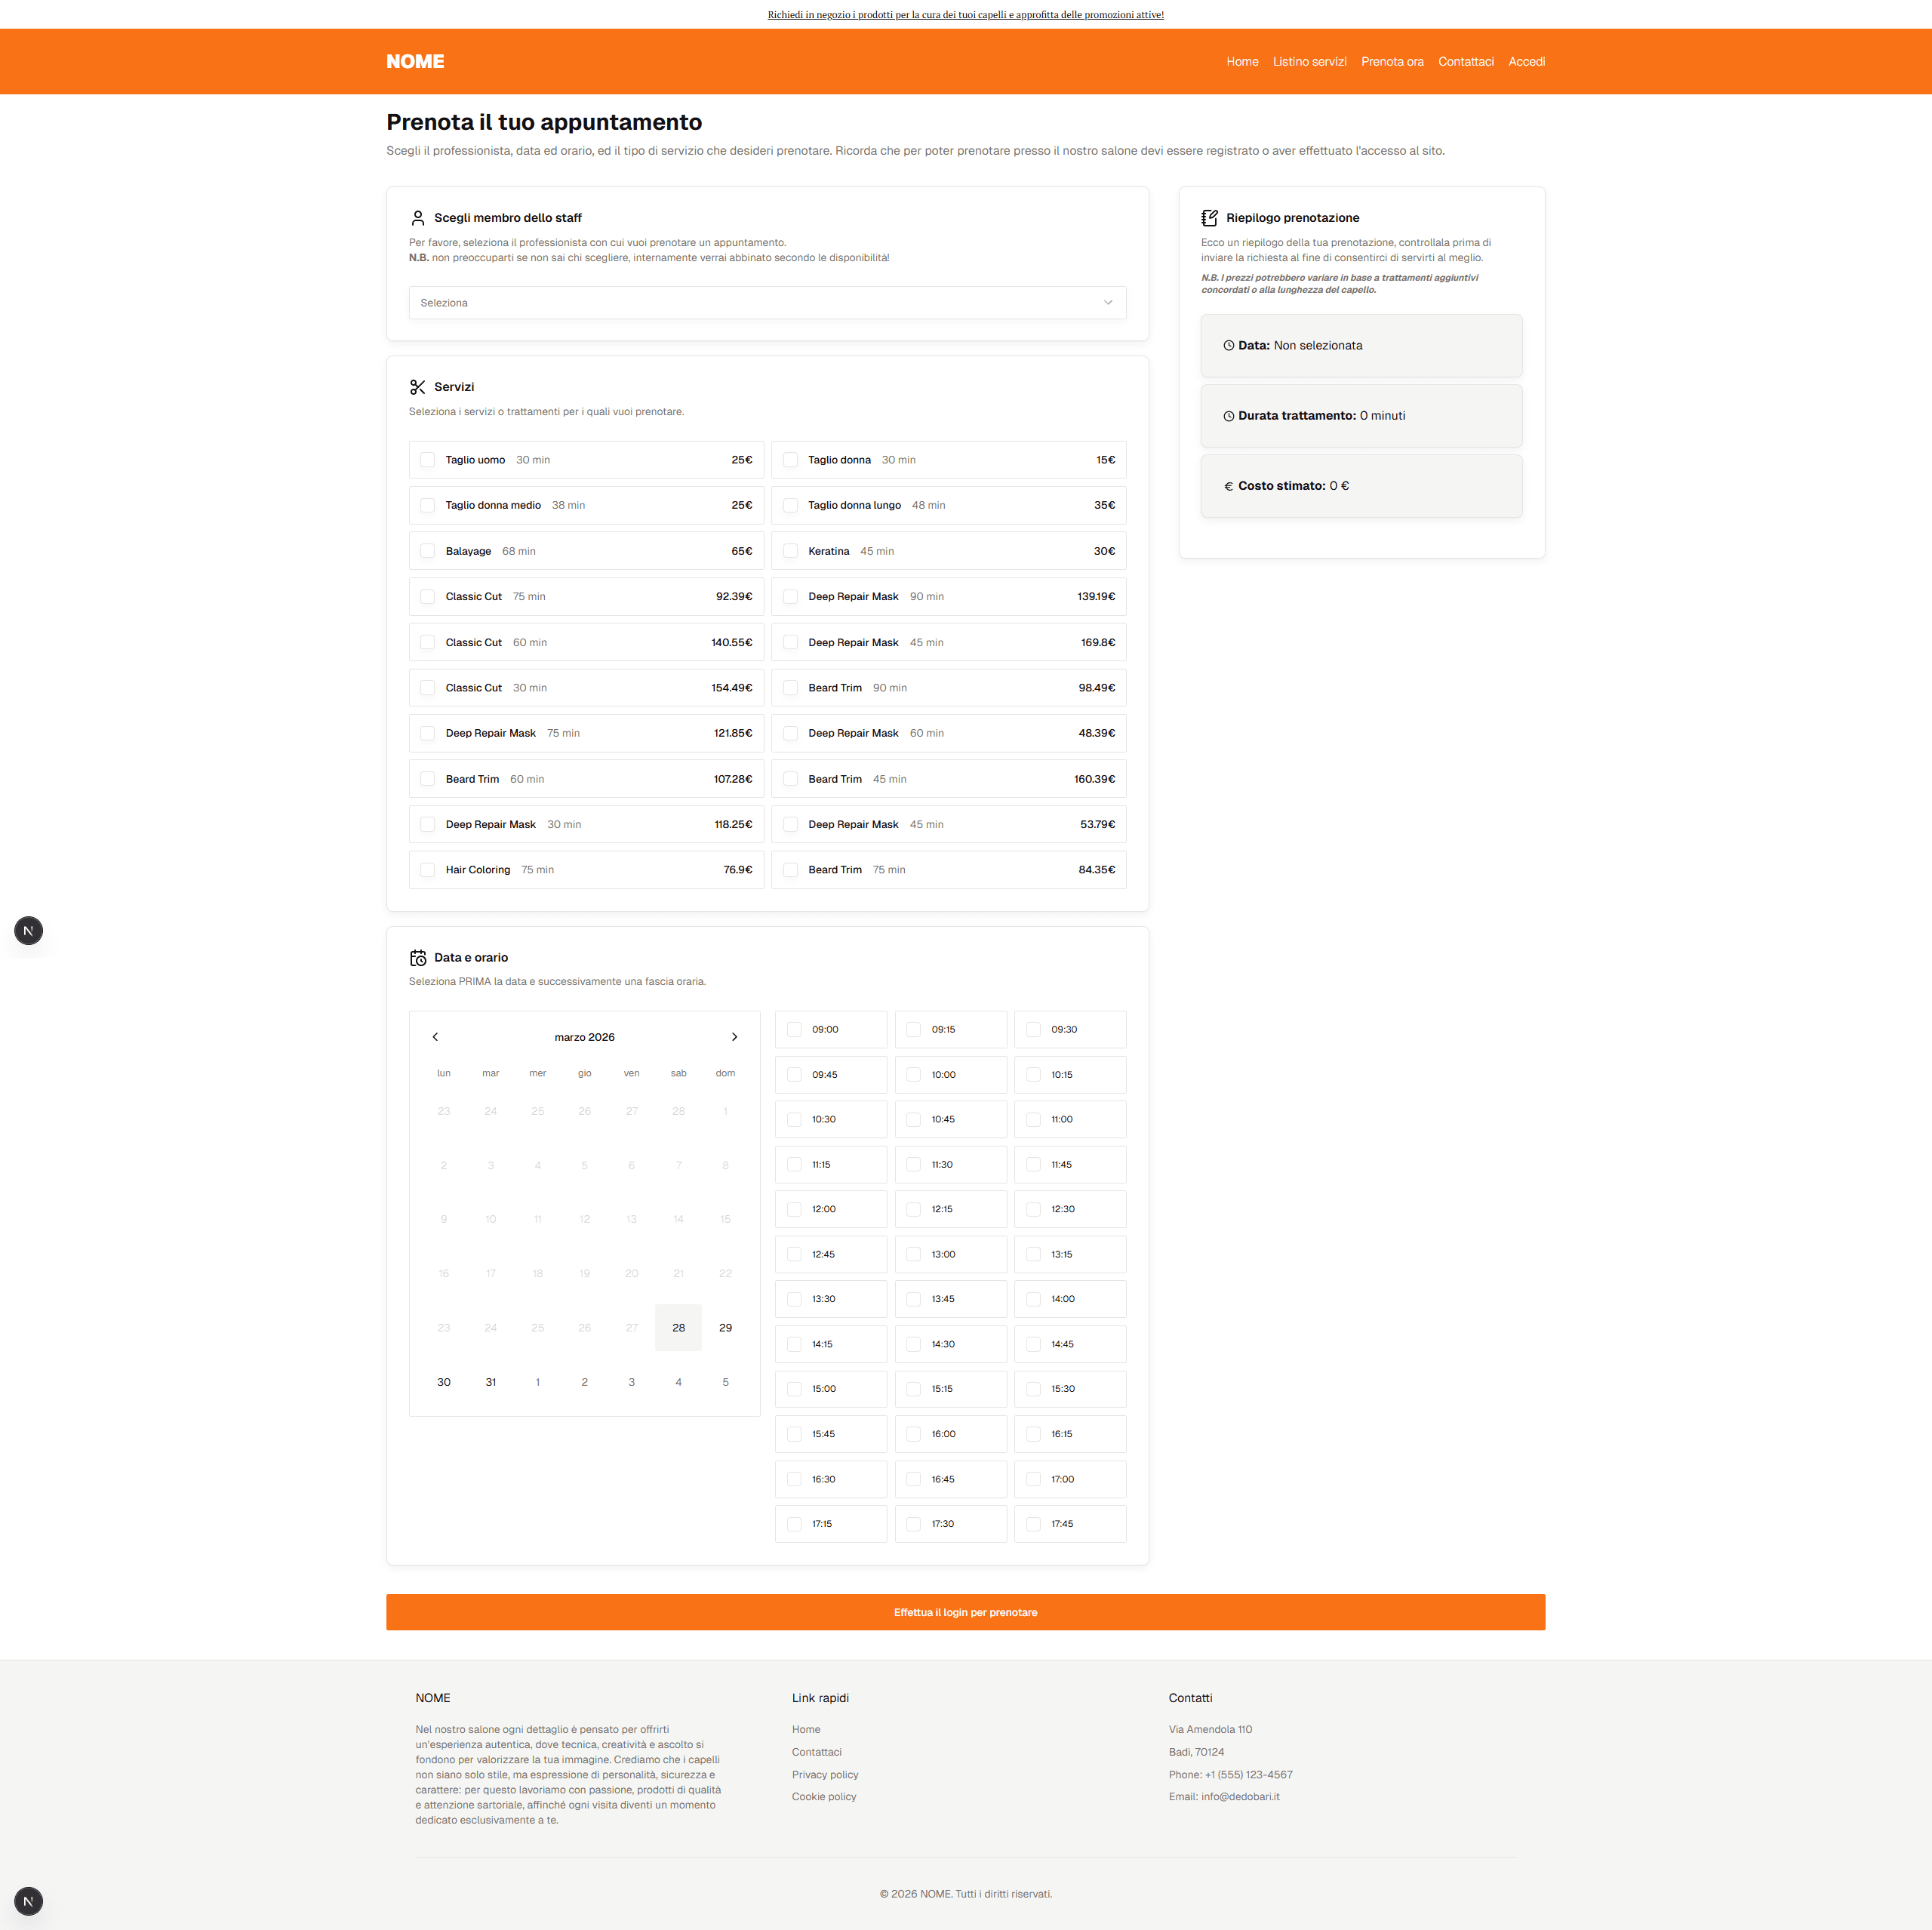The width and height of the screenshot is (1932, 1930).
Task: Go to the previous month in calendar
Action: tap(435, 1037)
